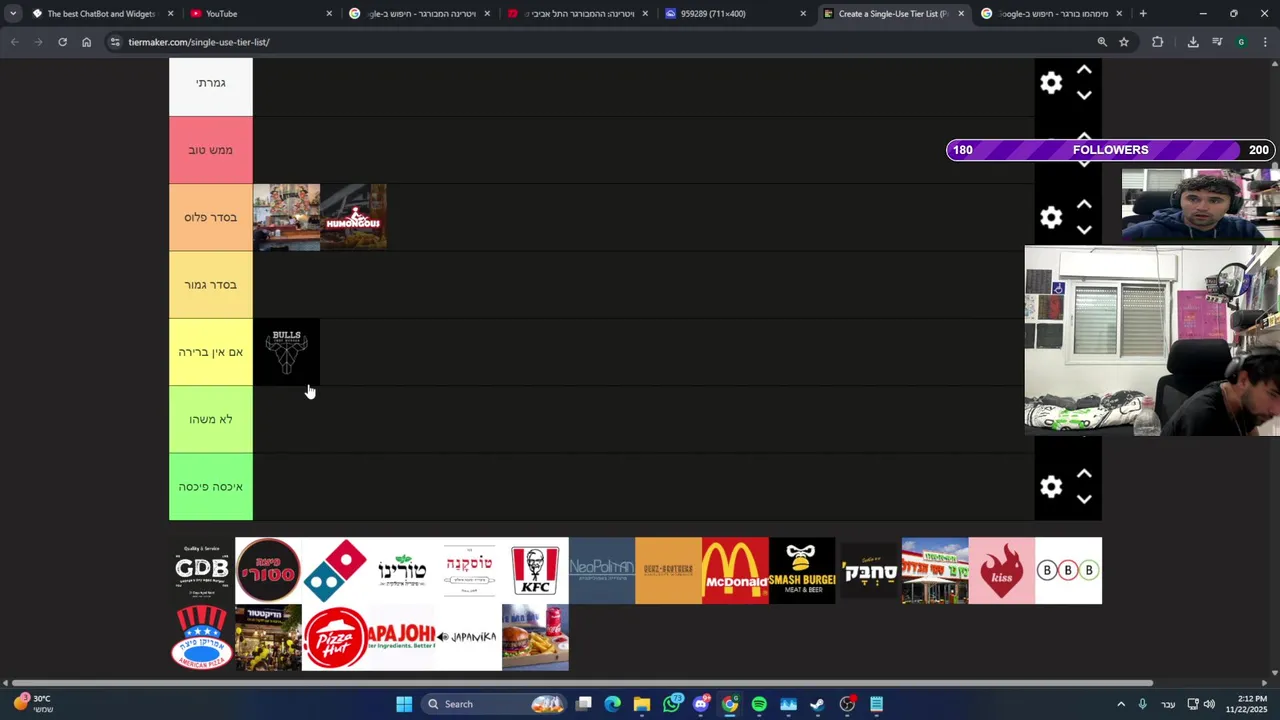Select the KFC logo image
1280x720 pixels.
535,570
